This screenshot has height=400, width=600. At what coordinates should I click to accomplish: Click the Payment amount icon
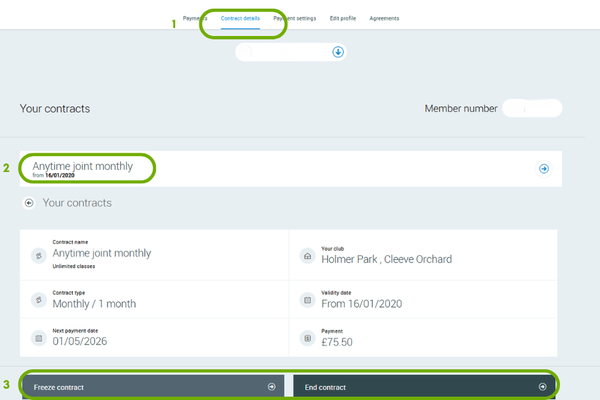tap(306, 338)
